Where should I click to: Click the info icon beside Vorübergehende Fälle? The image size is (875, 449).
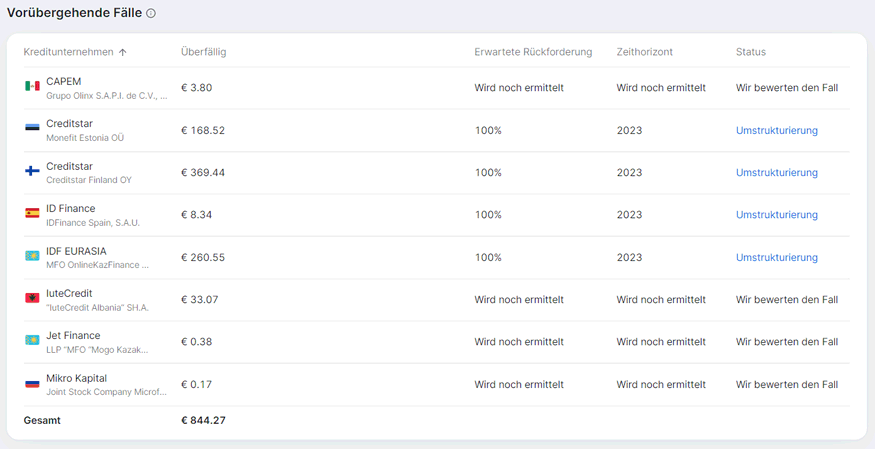coord(151,13)
